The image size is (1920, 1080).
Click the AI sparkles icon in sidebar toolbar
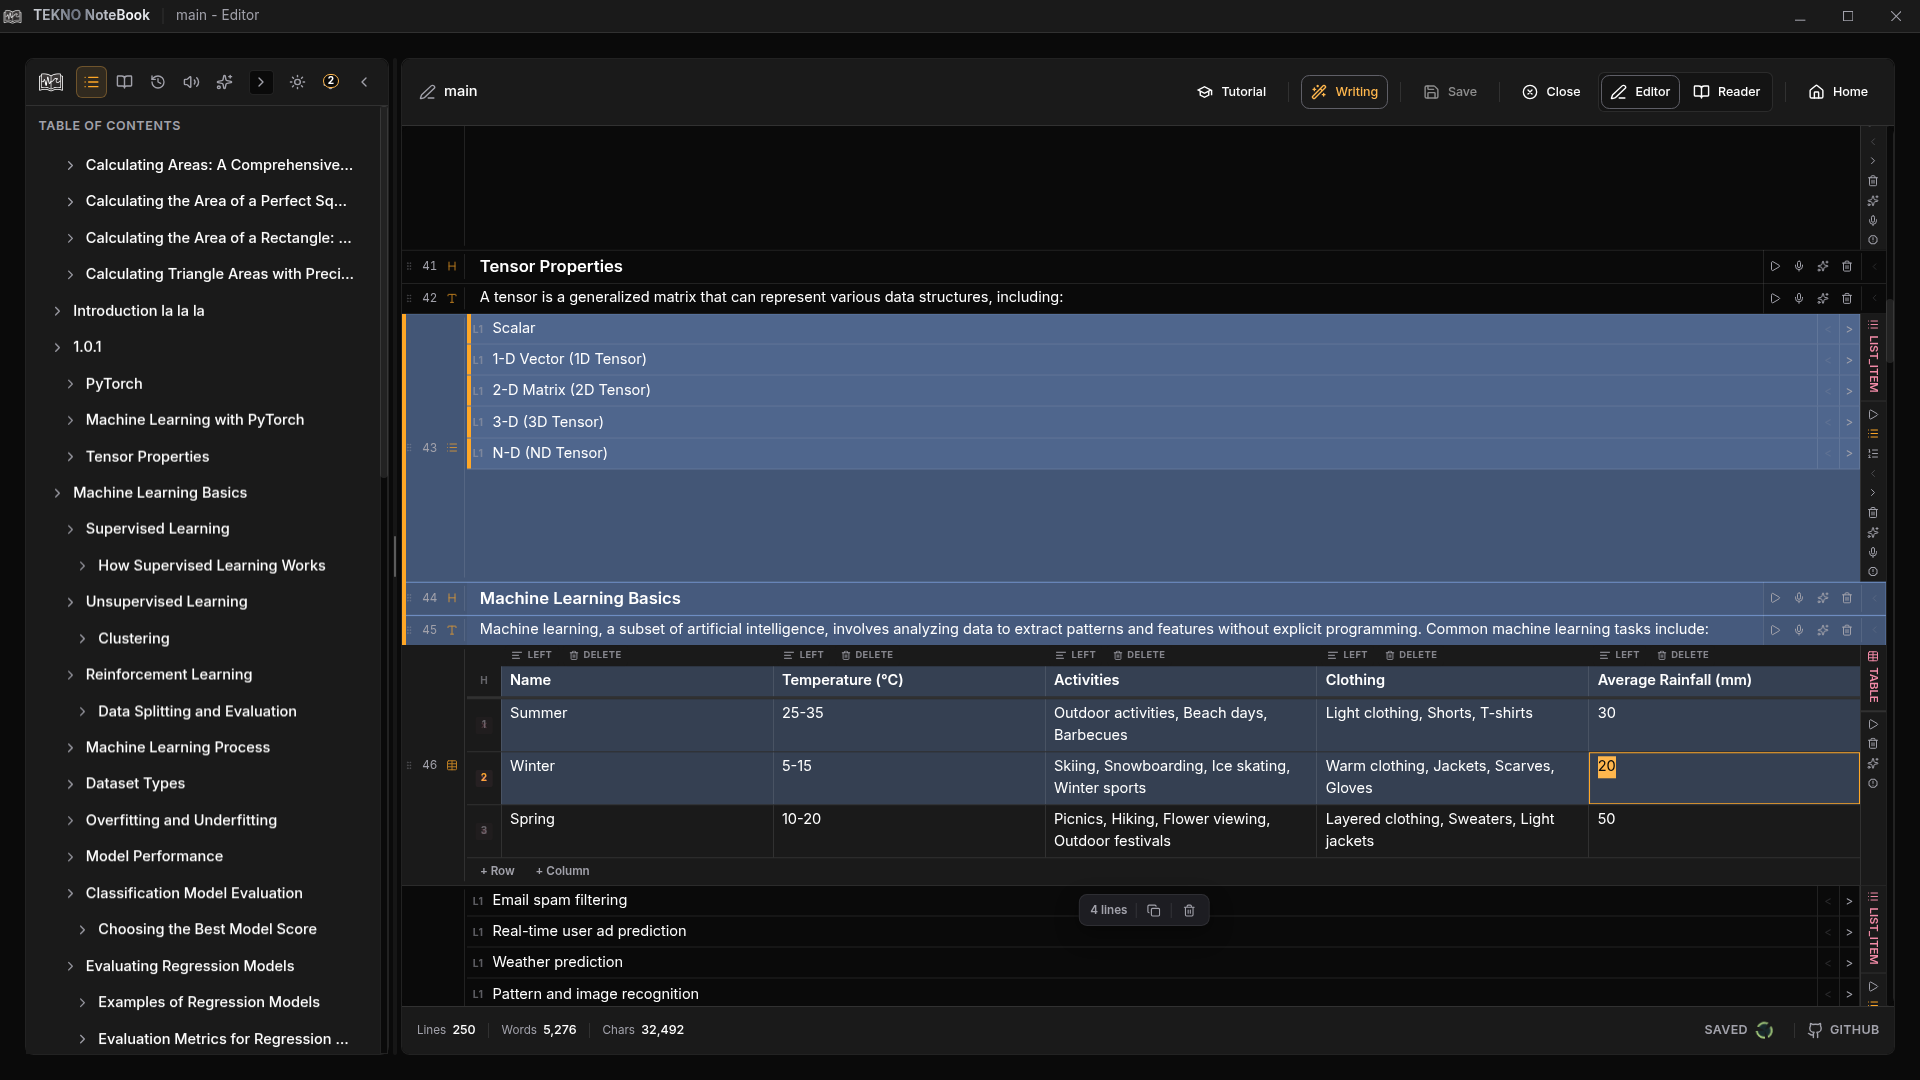point(225,82)
